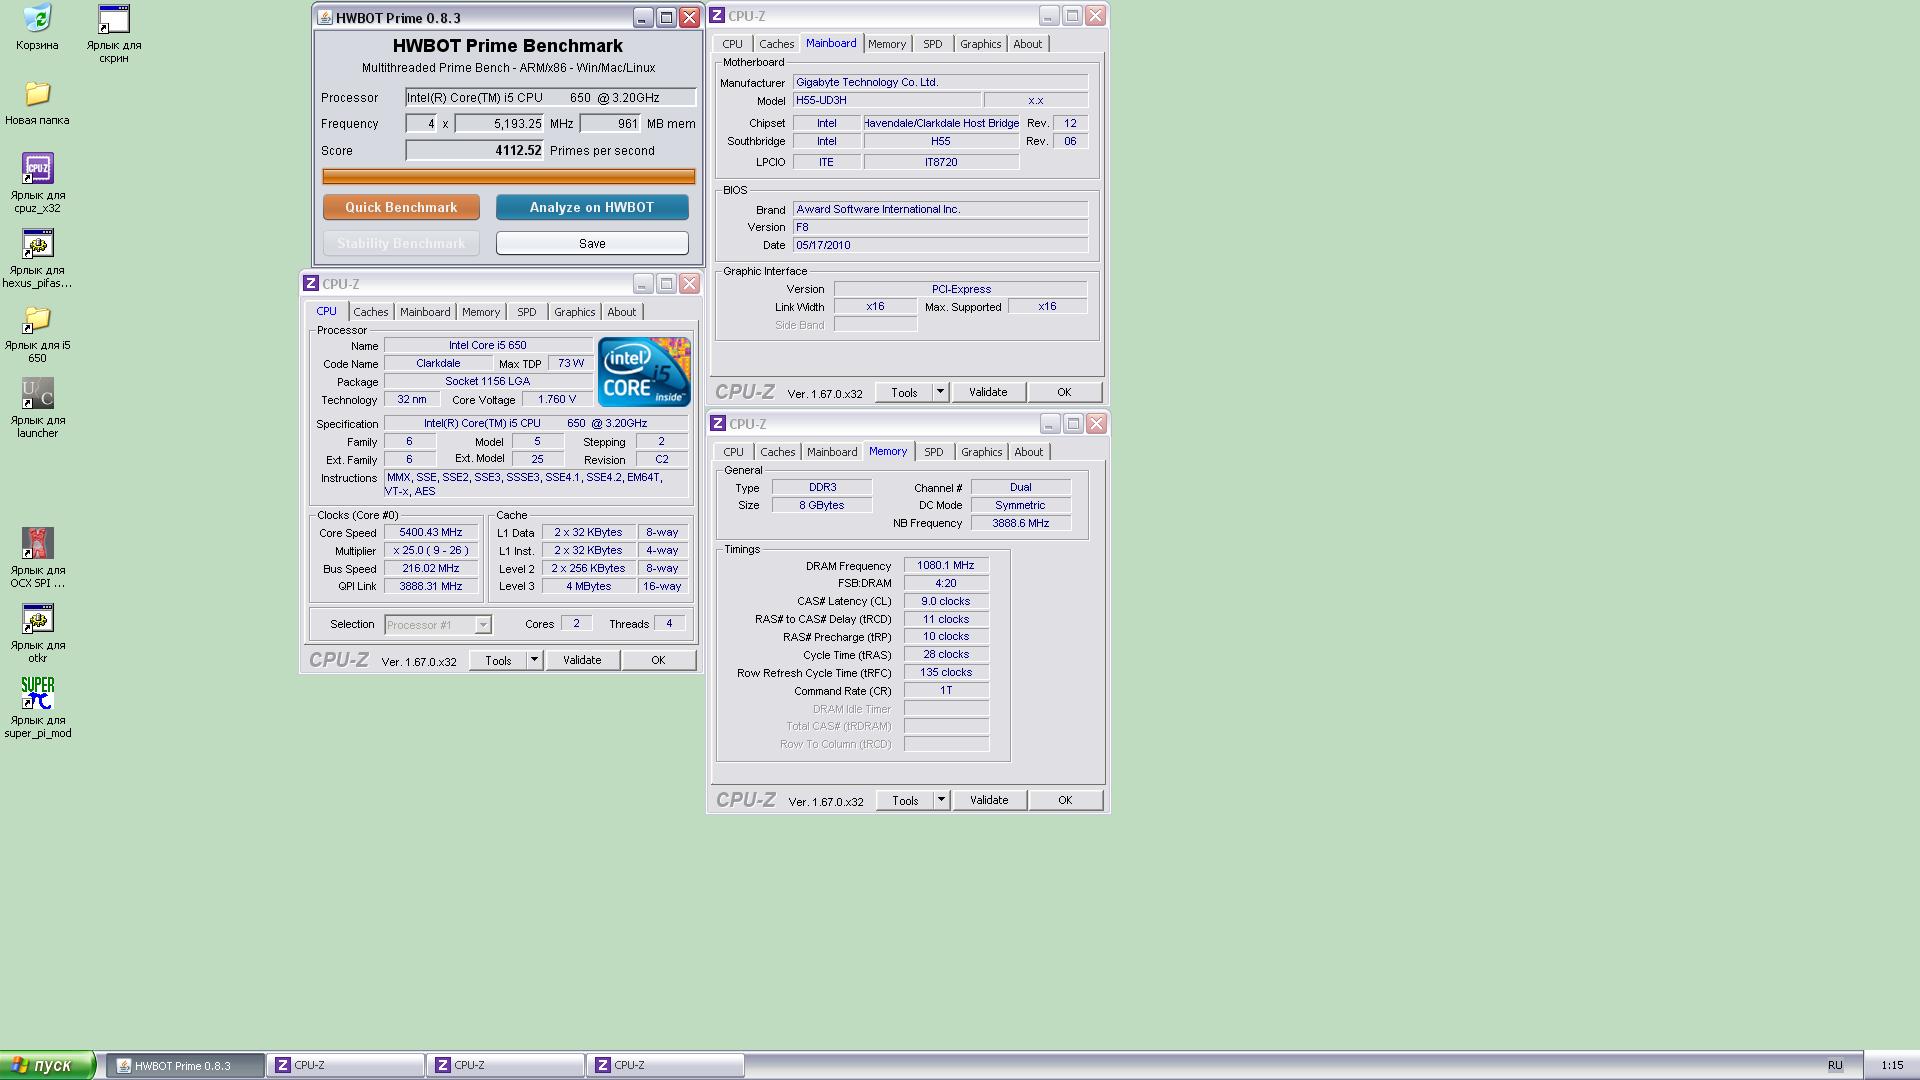Open the Graphics tab in the CPU window

tap(574, 312)
